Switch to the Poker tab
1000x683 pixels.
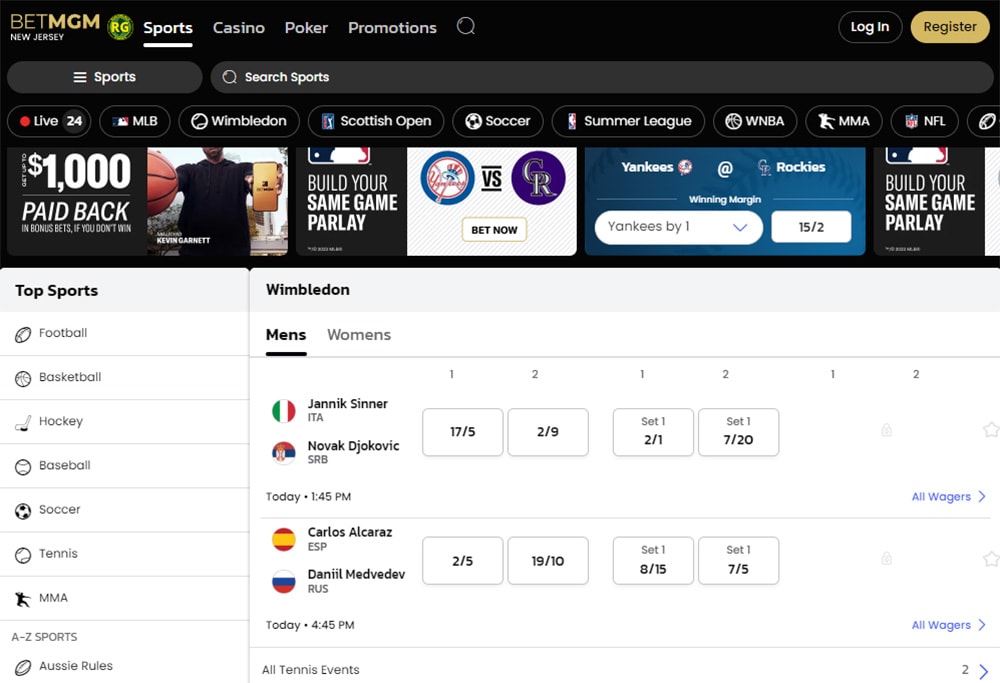306,27
